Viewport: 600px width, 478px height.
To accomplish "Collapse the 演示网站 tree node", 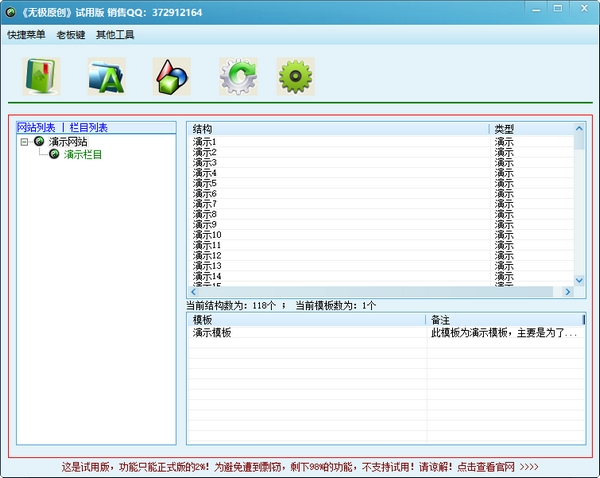I will 24,142.
